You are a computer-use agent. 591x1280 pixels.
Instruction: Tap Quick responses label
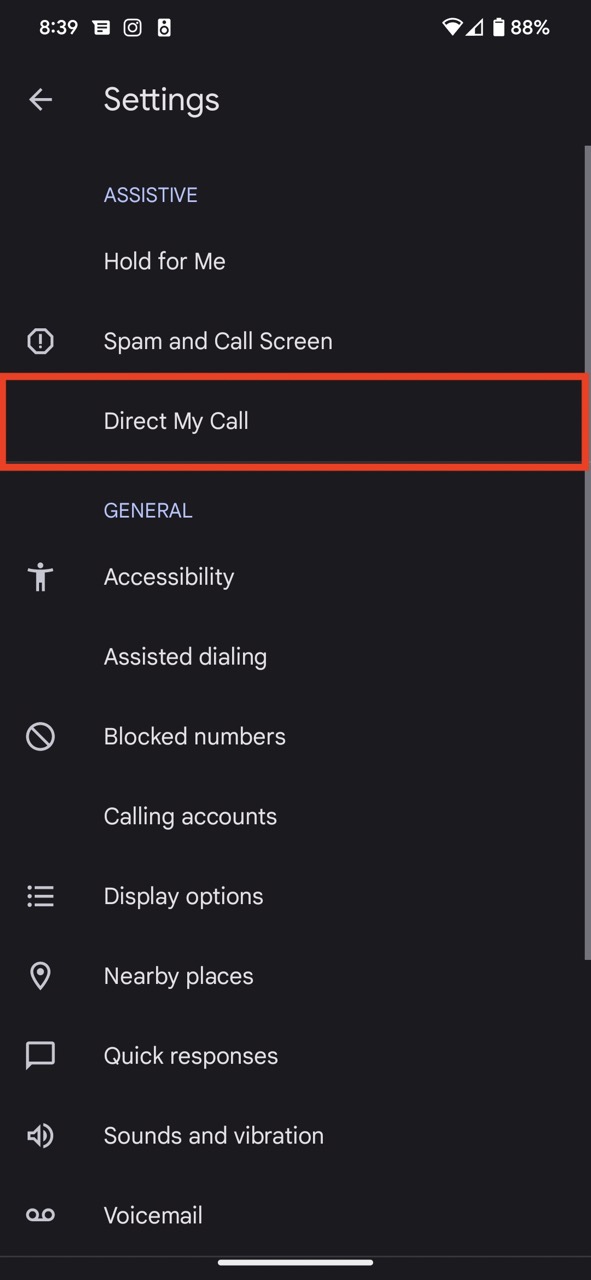[191, 1056]
